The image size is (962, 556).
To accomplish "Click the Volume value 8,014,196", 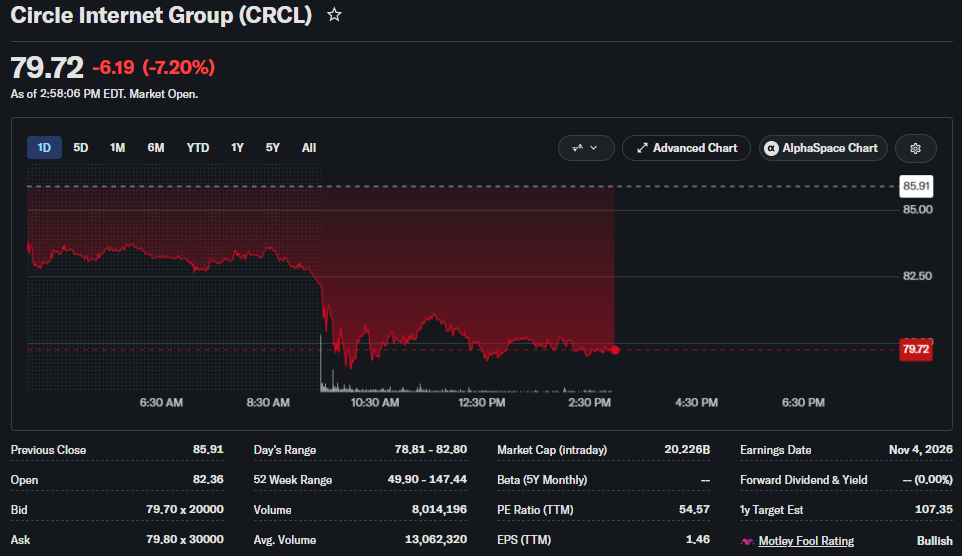I will (x=439, y=509).
